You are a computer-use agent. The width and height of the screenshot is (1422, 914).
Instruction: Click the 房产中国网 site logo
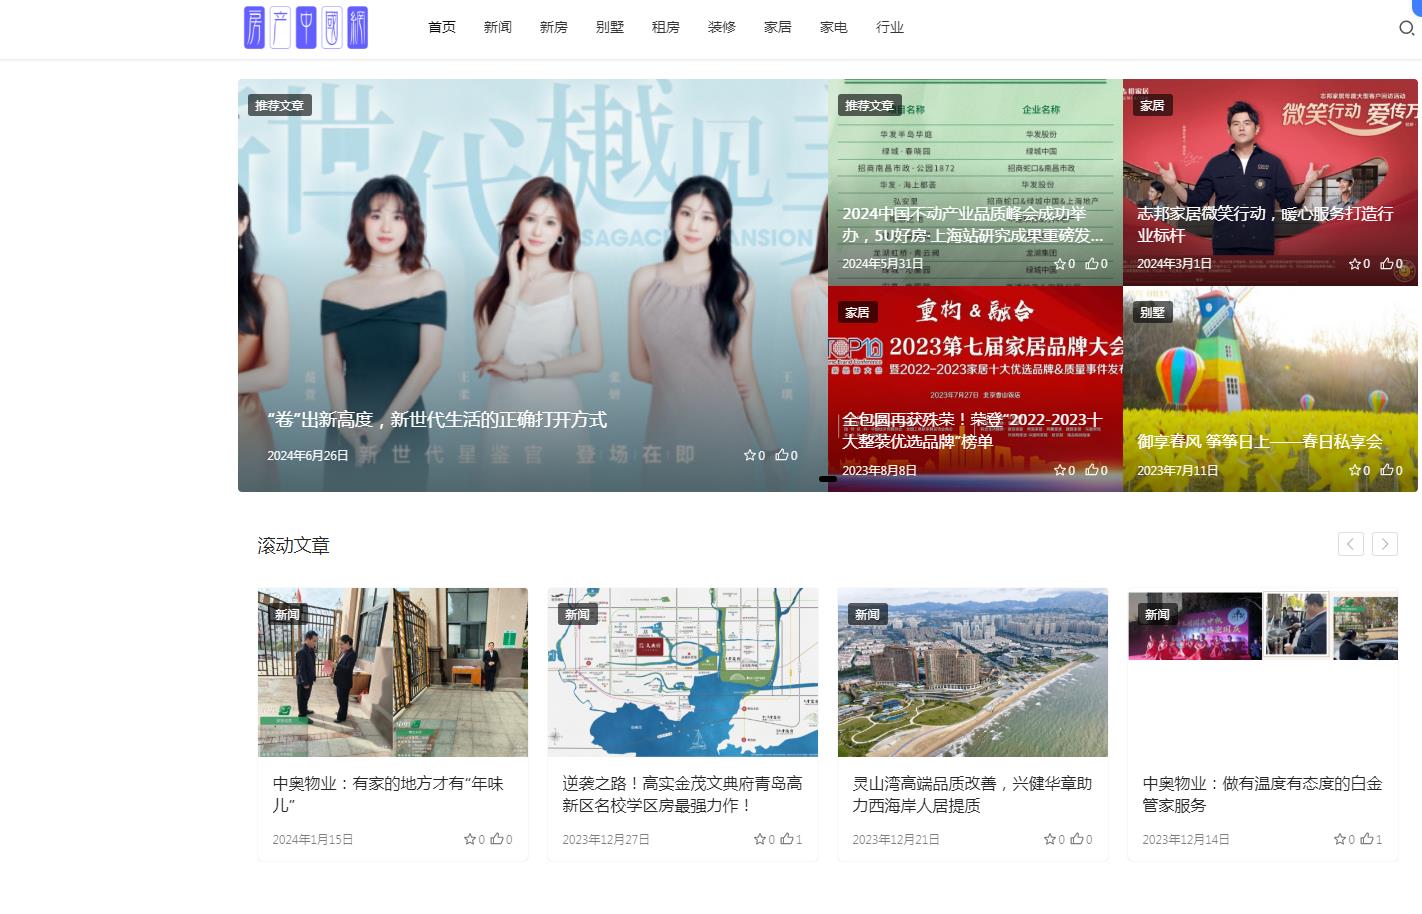tap(306, 28)
